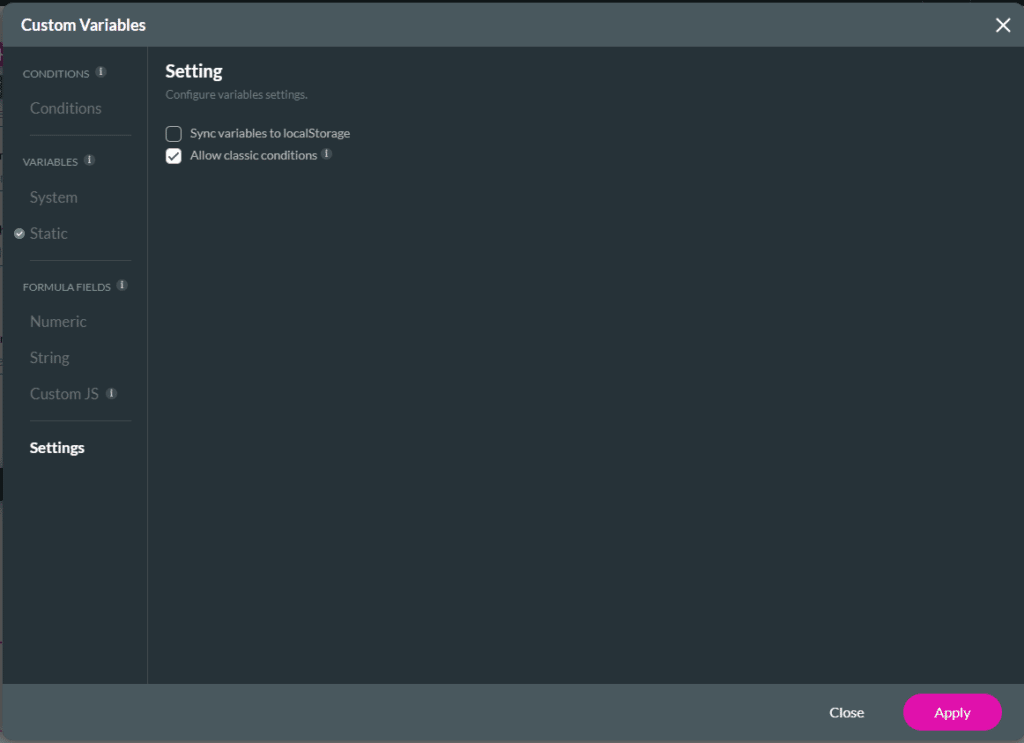Open the Conditions section in sidebar
1024x743 pixels.
(x=65, y=108)
